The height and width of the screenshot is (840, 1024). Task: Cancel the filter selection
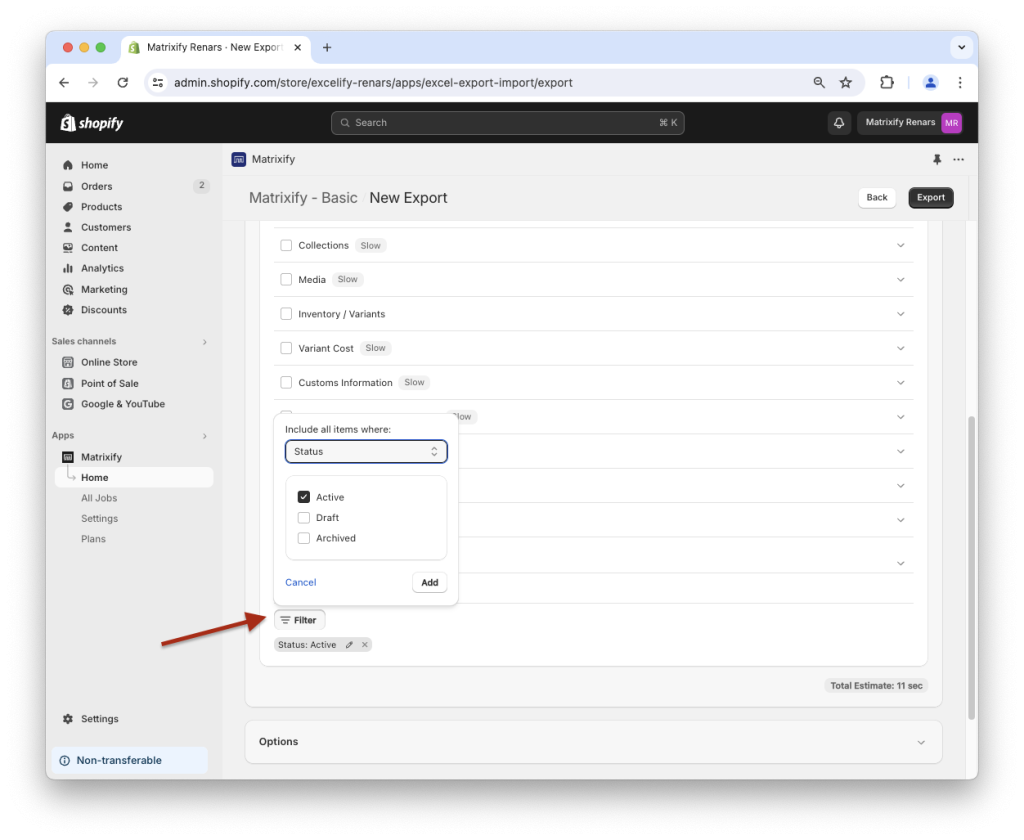coord(300,582)
